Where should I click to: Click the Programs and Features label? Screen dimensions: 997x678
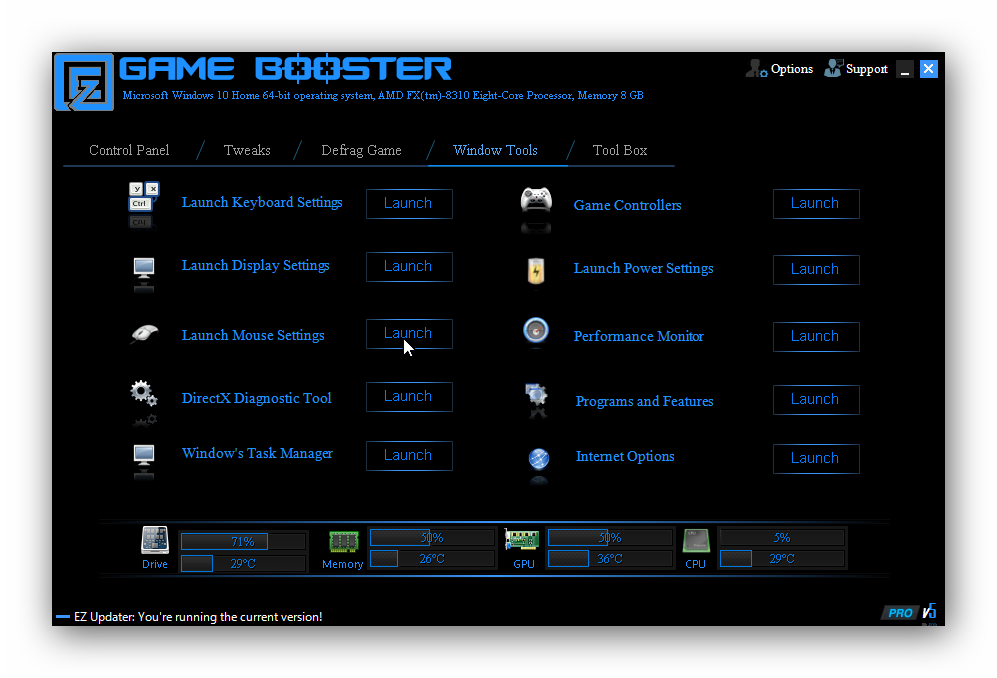coord(645,401)
